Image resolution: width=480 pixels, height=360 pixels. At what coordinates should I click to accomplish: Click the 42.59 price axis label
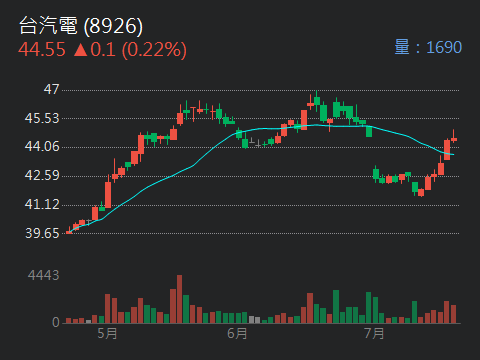pos(42,175)
